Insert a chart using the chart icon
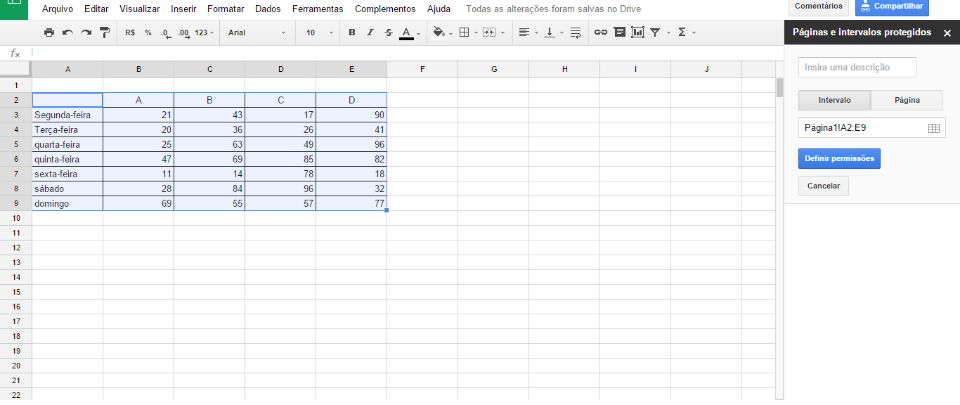Image resolution: width=960 pixels, height=405 pixels. click(637, 33)
